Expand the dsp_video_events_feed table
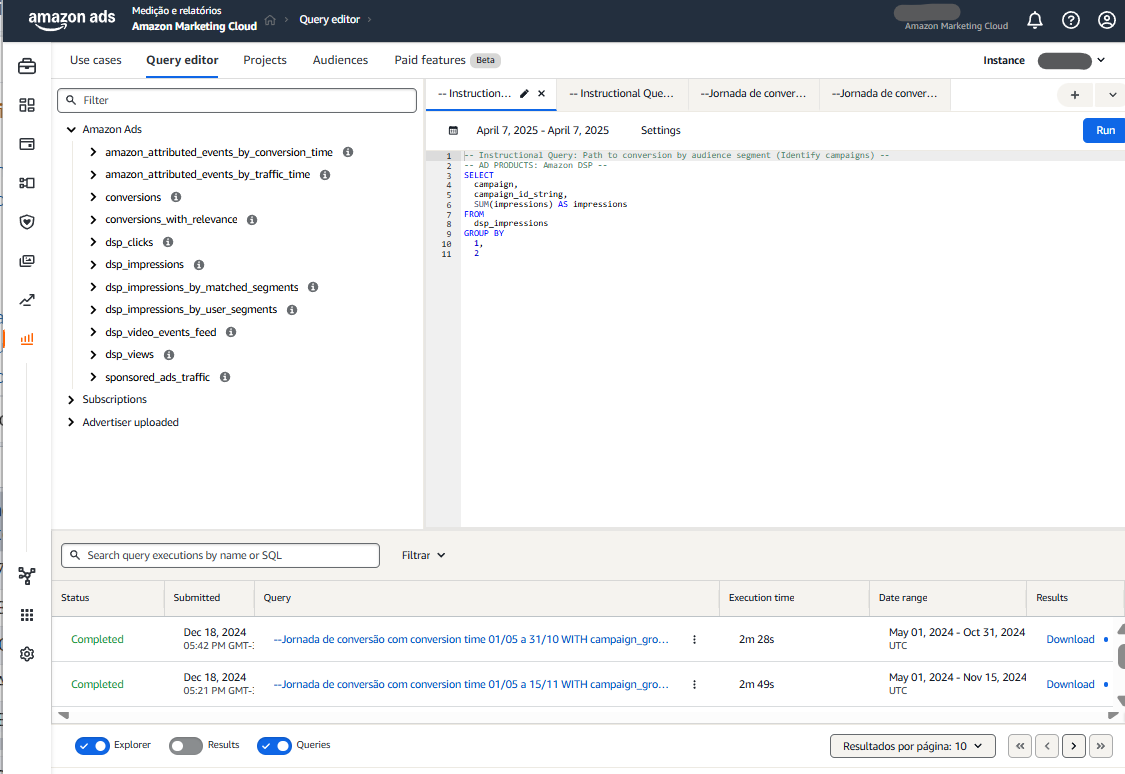 coord(93,332)
